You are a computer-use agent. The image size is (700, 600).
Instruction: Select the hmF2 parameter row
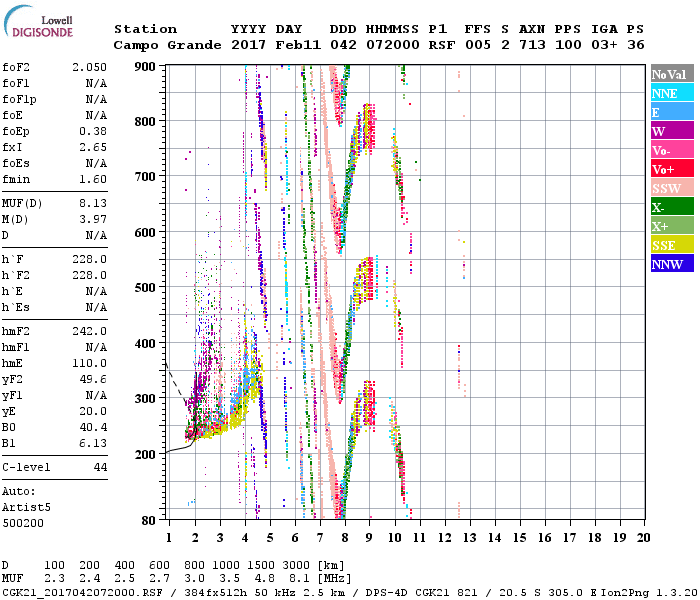[x=55, y=331]
